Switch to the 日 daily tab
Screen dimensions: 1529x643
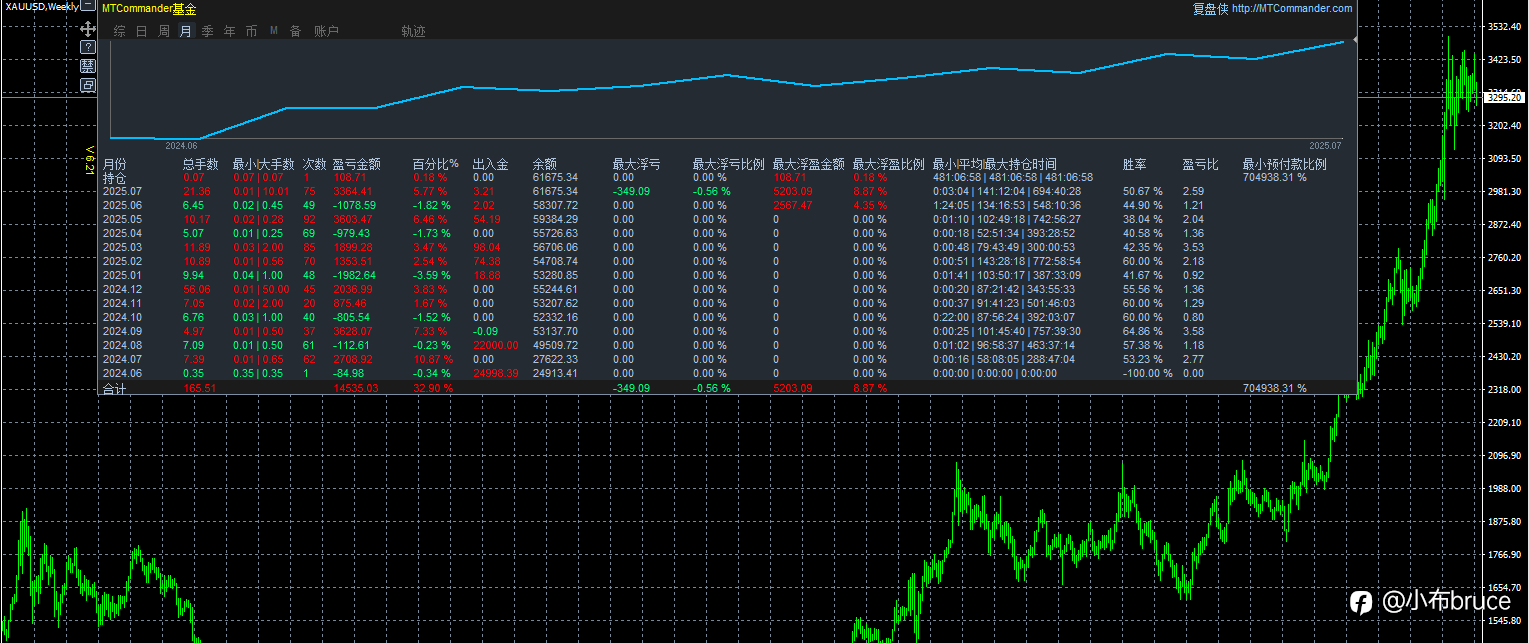pos(142,31)
